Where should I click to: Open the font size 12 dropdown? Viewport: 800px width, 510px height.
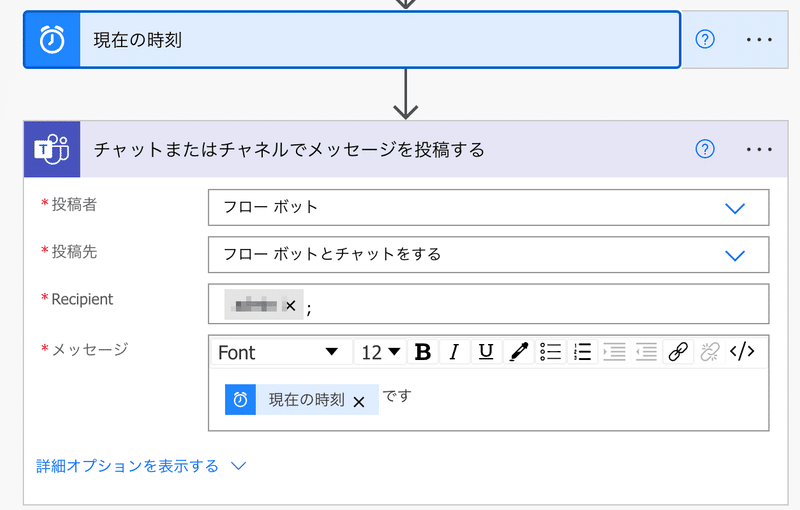381,352
